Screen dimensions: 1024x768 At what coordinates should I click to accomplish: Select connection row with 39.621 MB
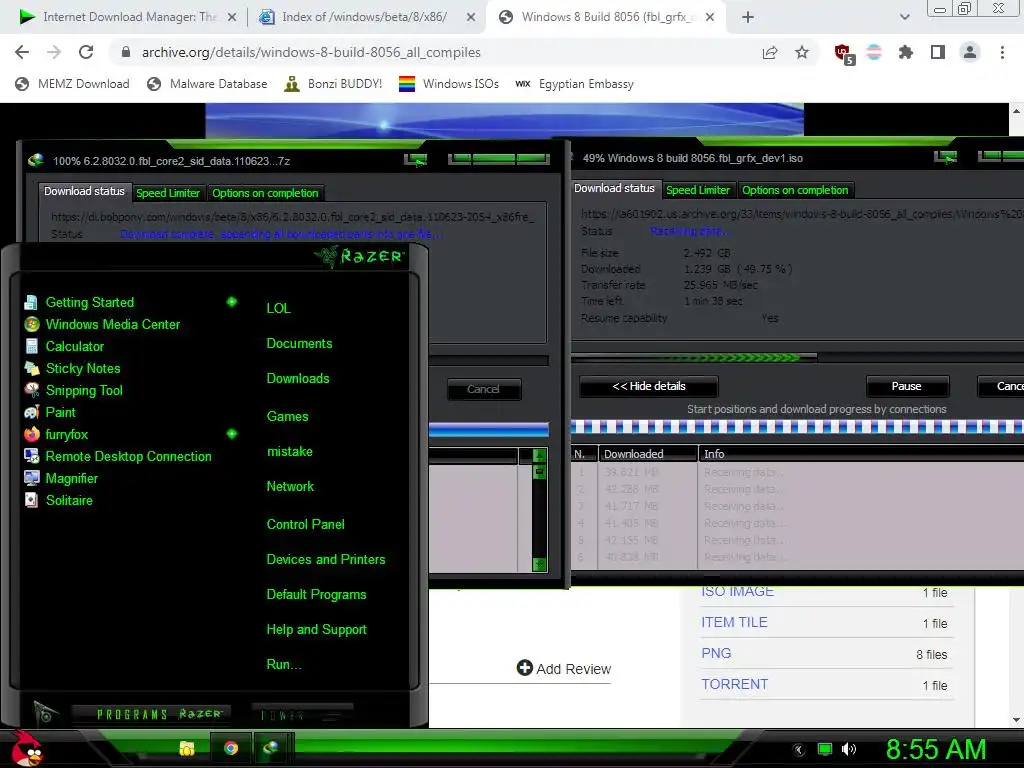(797, 472)
